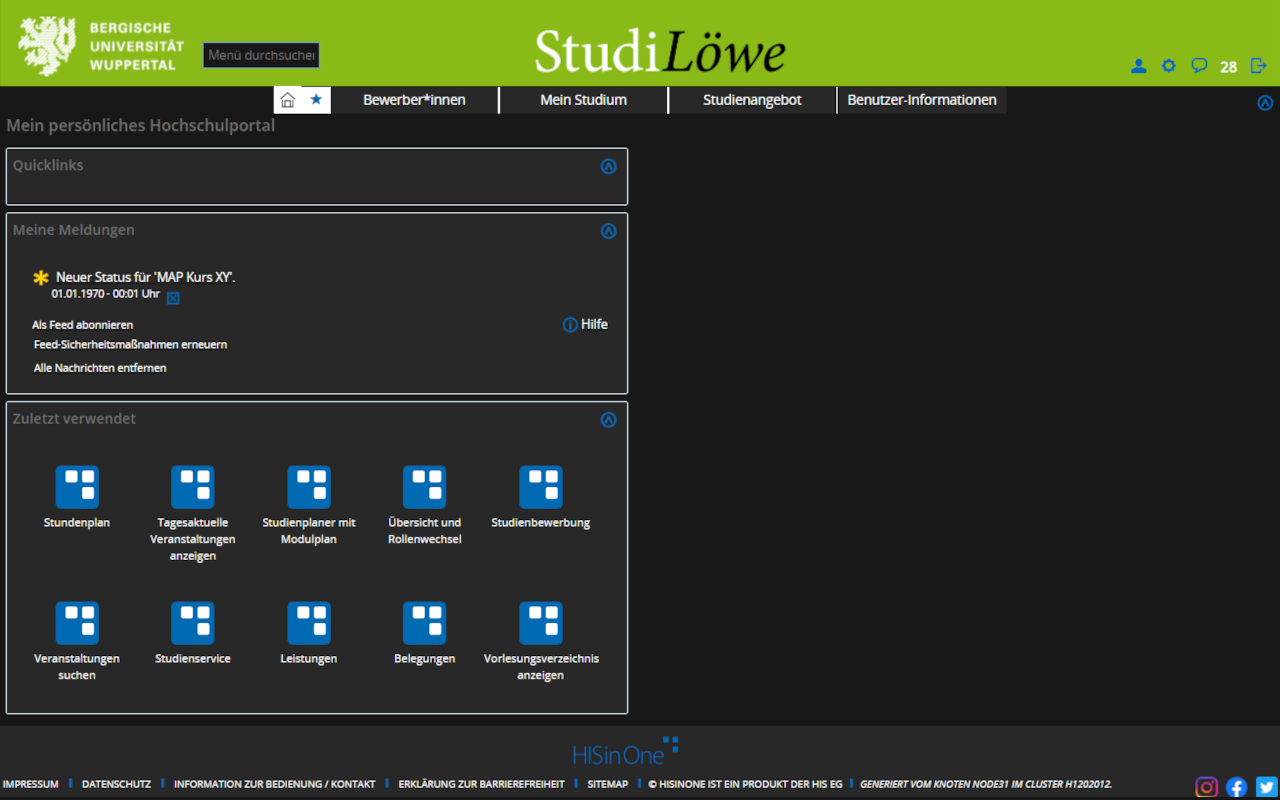Open the Veranstaltungen suchen tile icon

pyautogui.click(x=77, y=623)
